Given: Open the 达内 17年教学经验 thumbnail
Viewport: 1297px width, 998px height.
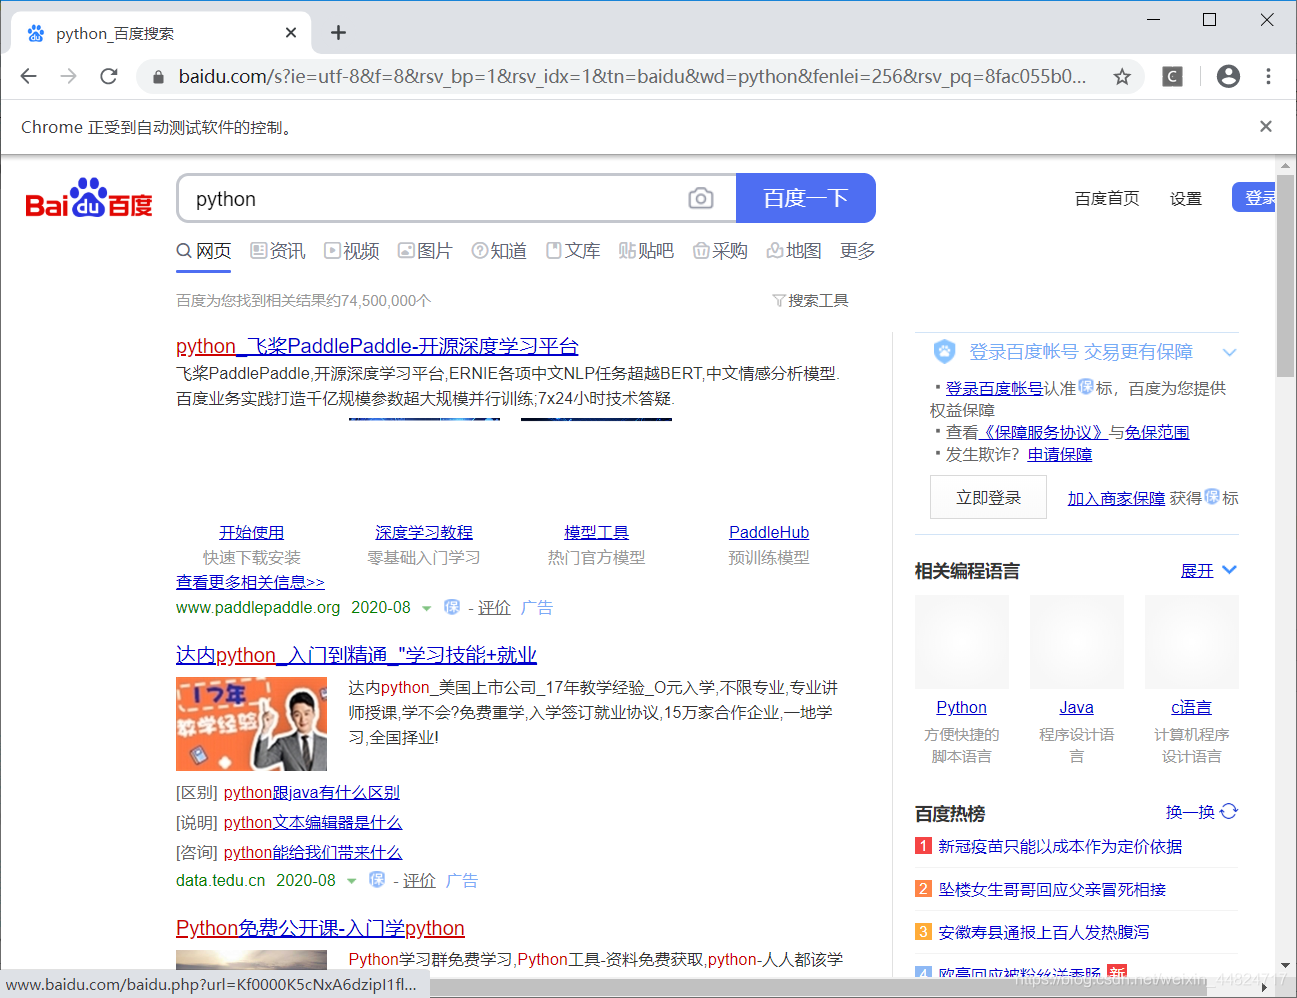Looking at the screenshot, I should pos(251,724).
